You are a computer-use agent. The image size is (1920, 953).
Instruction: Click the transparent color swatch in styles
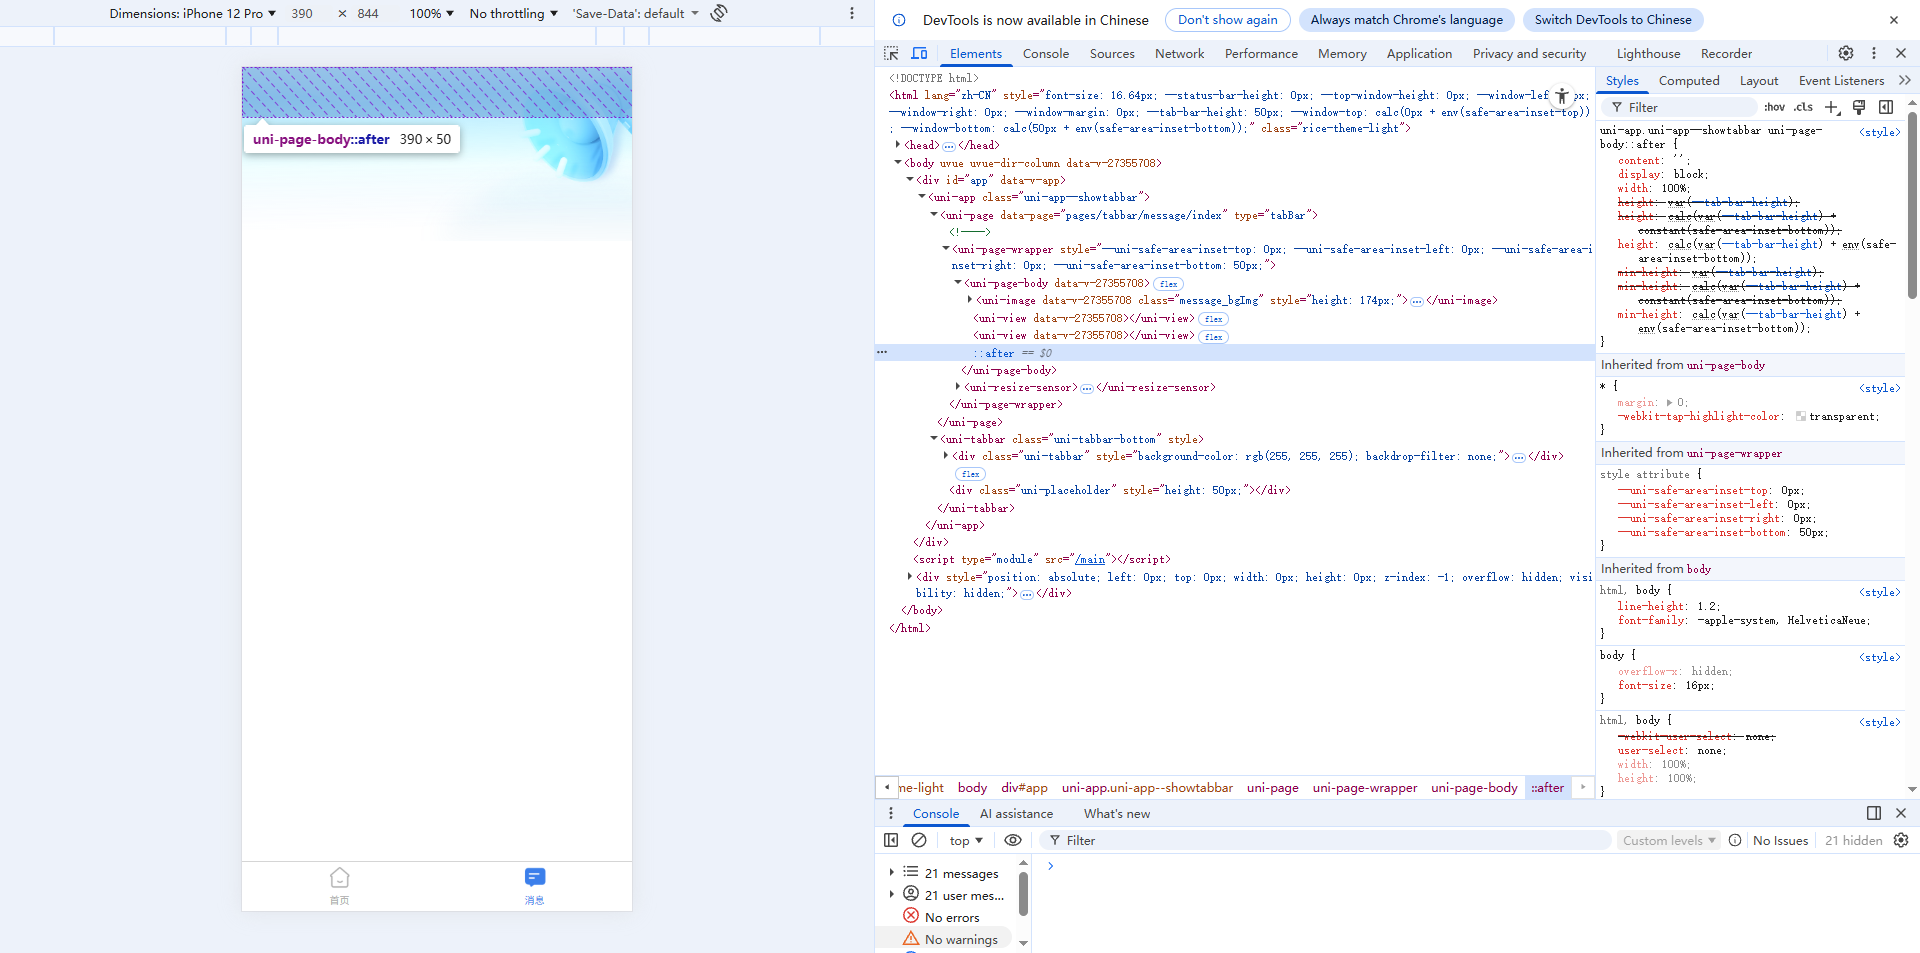tap(1801, 417)
